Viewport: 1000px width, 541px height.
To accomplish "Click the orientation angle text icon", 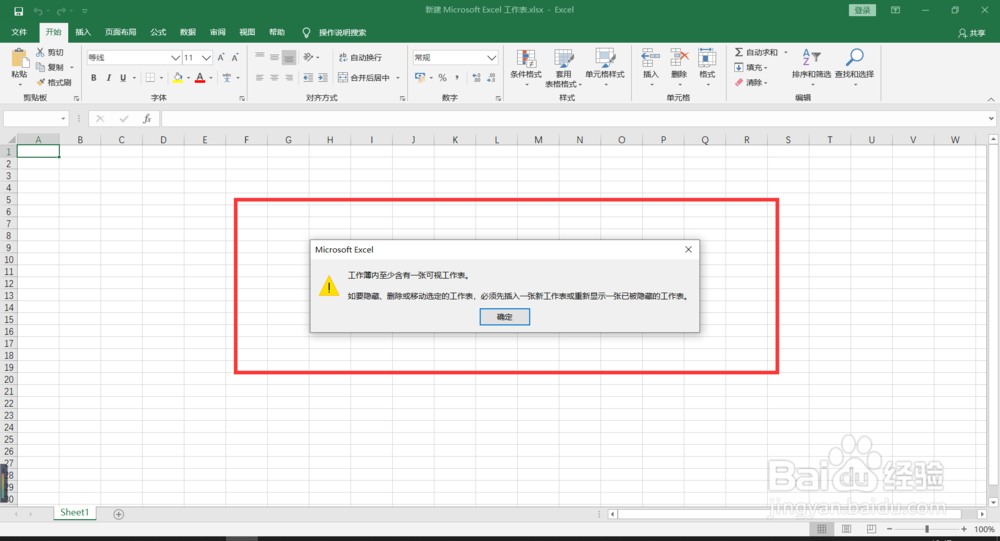I will [x=308, y=57].
